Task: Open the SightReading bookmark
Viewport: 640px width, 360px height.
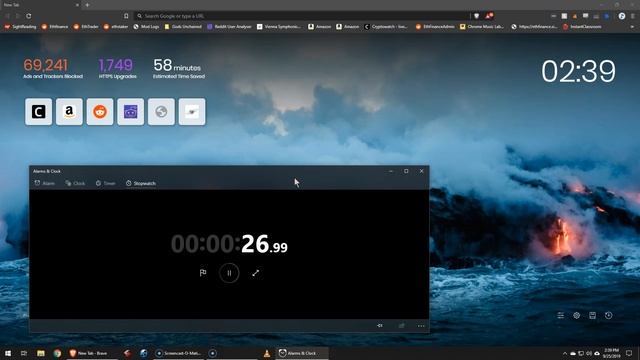Action: [20, 27]
